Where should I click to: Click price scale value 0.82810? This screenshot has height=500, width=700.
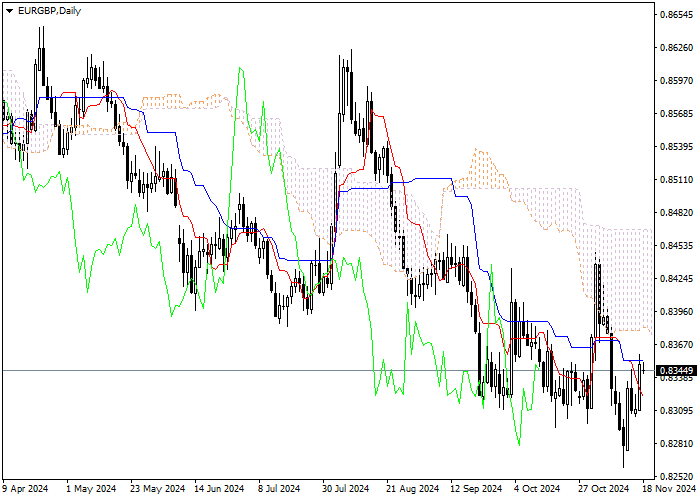[677, 443]
